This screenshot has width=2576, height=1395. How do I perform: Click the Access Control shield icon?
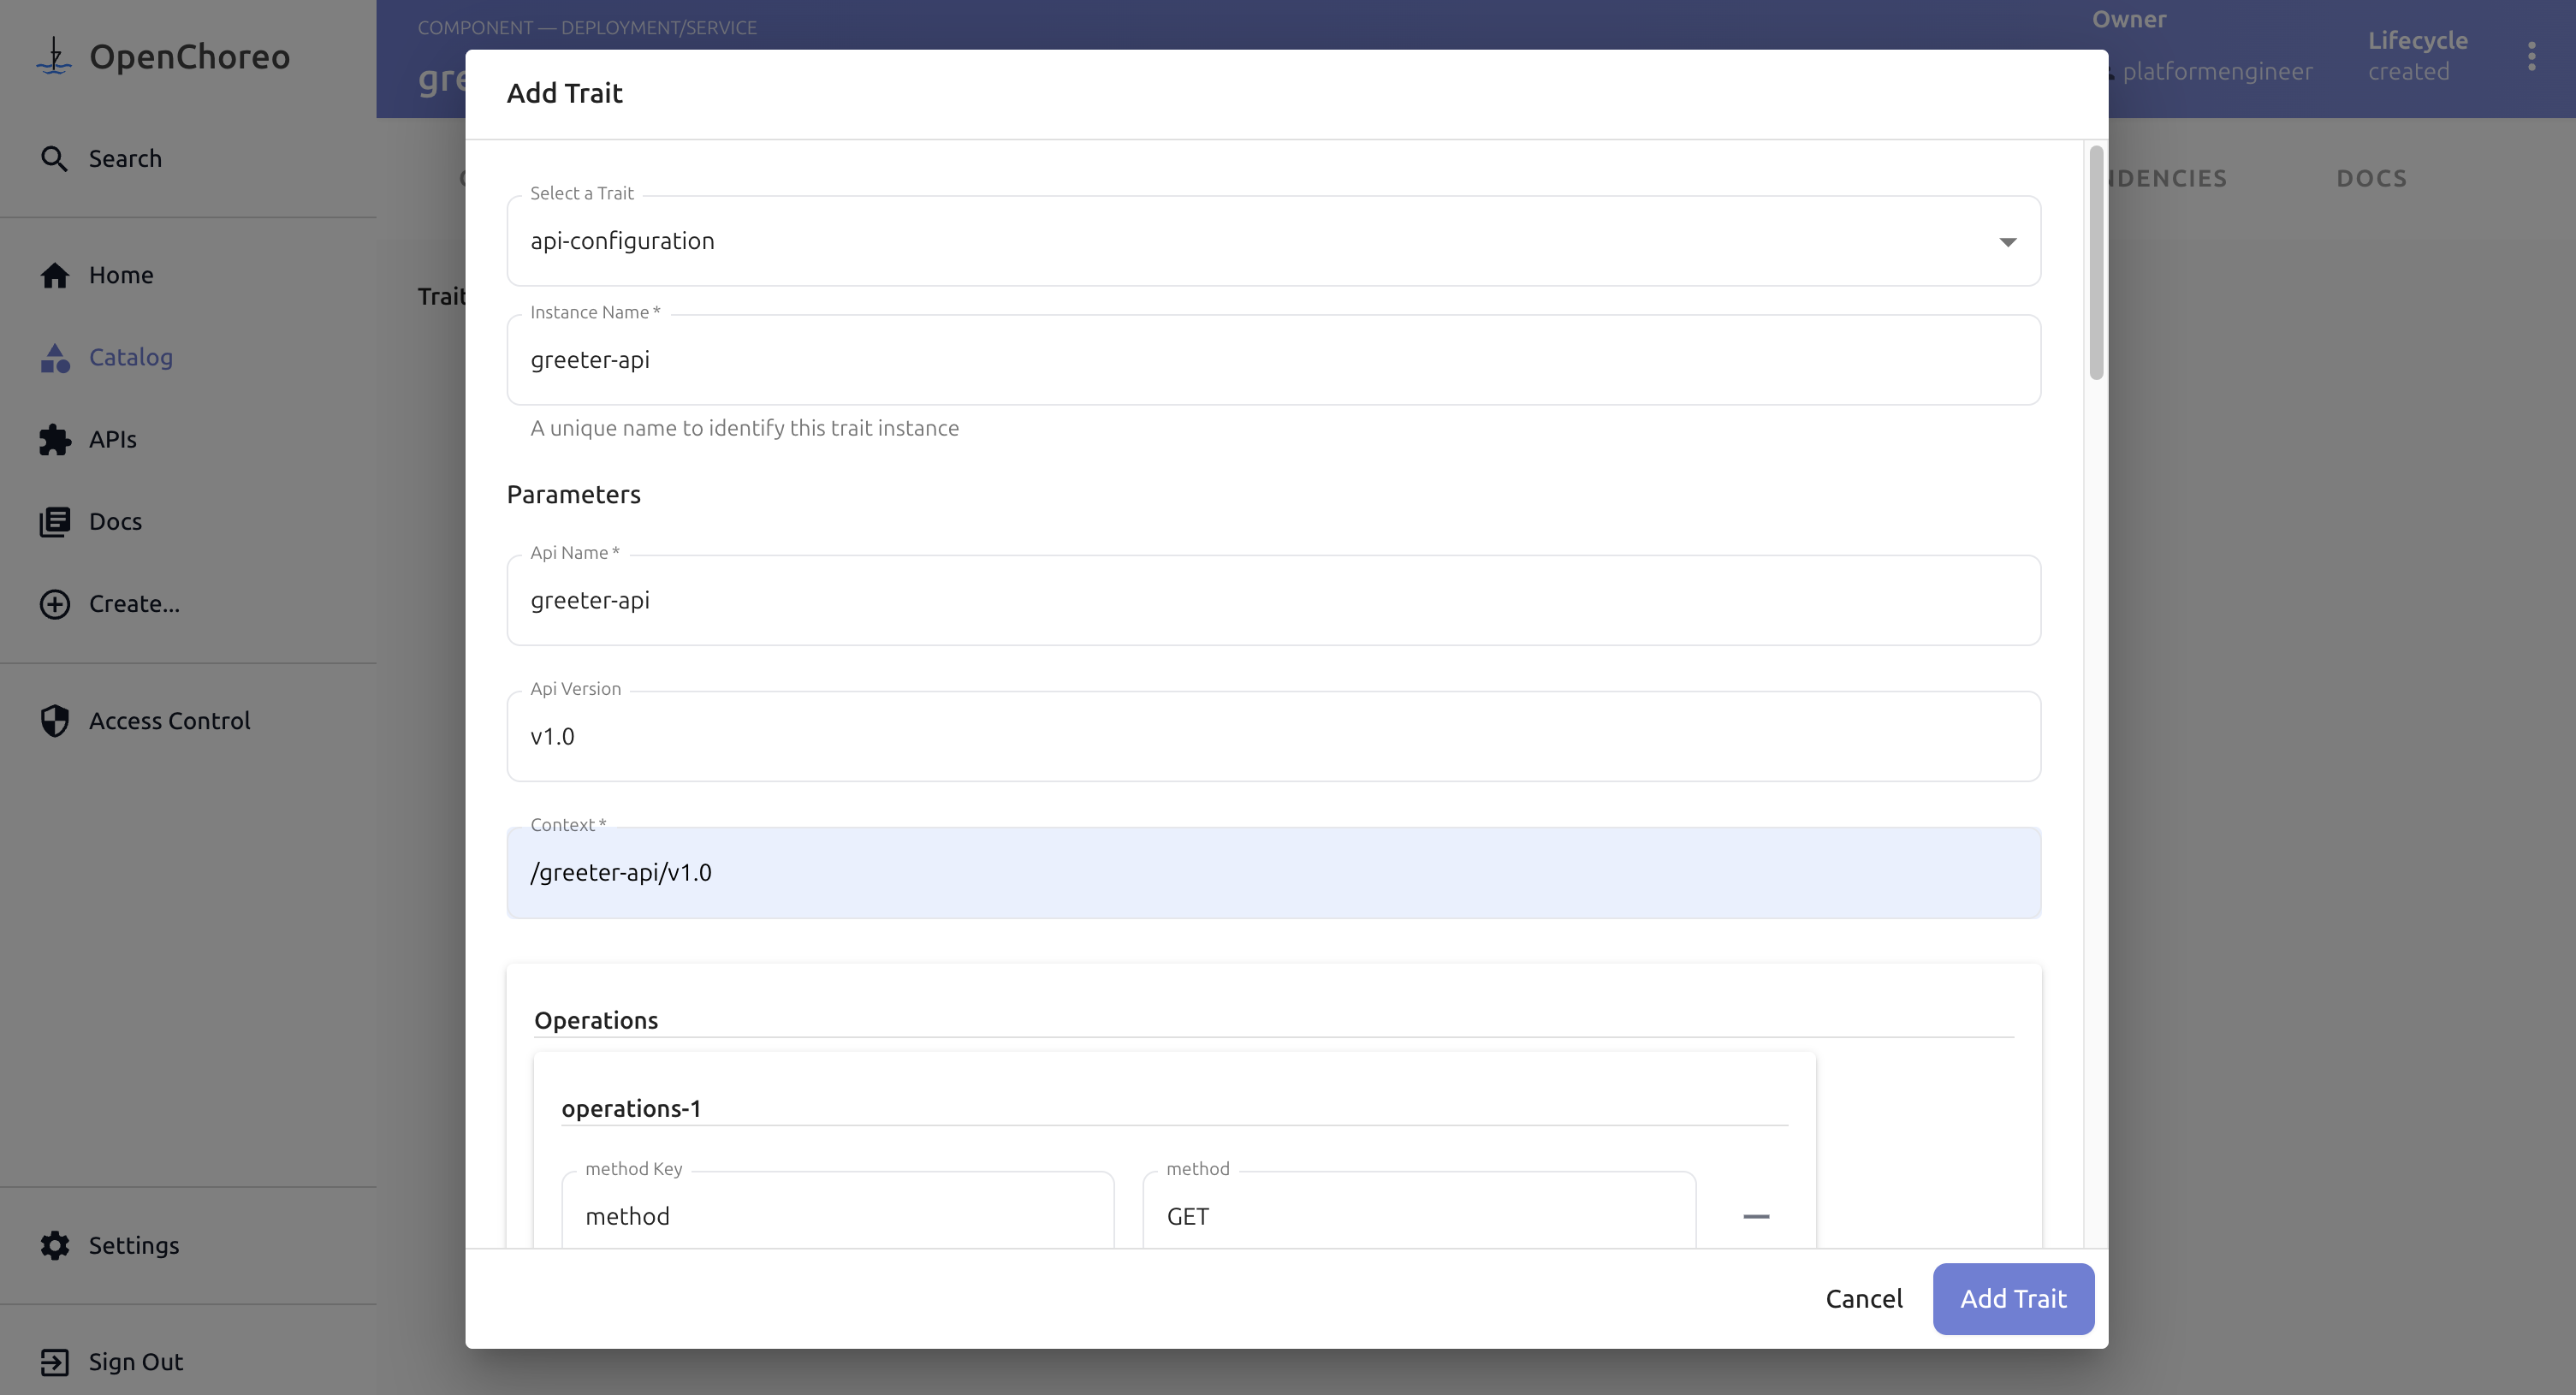pyautogui.click(x=54, y=720)
